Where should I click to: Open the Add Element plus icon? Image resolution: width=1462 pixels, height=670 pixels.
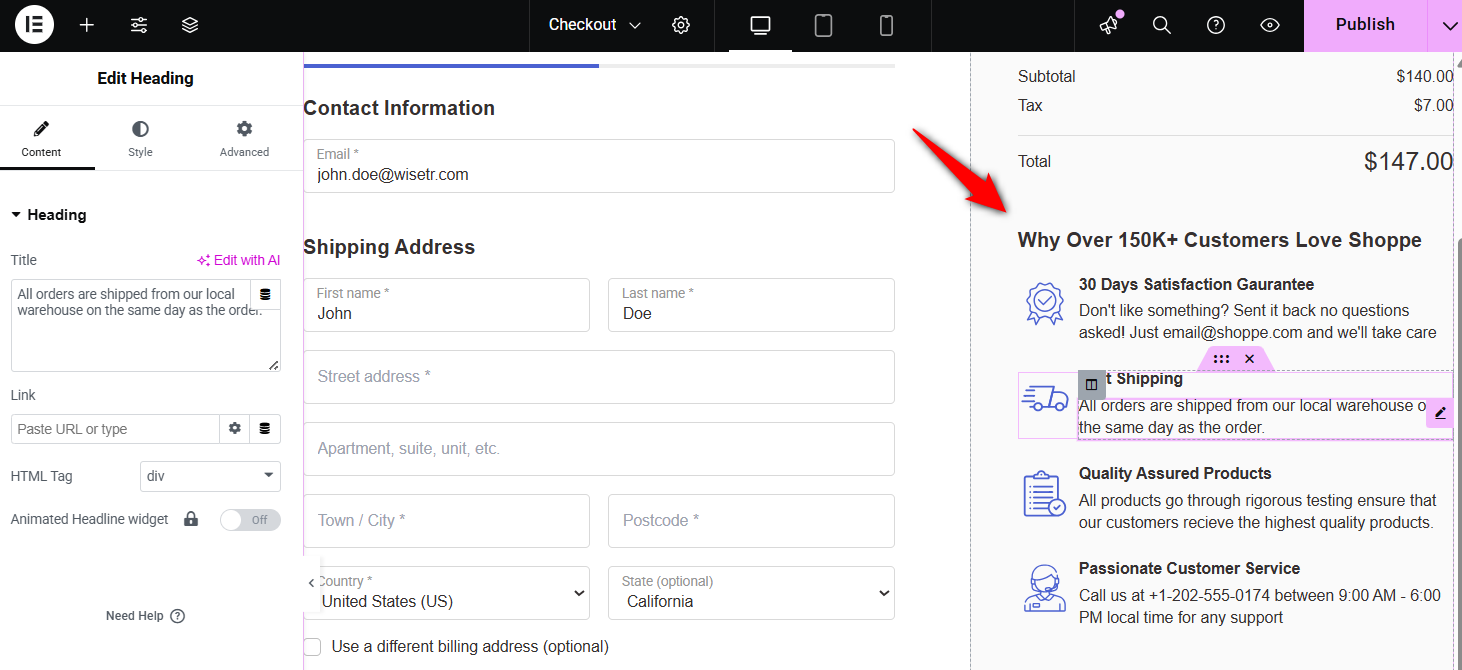[87, 25]
